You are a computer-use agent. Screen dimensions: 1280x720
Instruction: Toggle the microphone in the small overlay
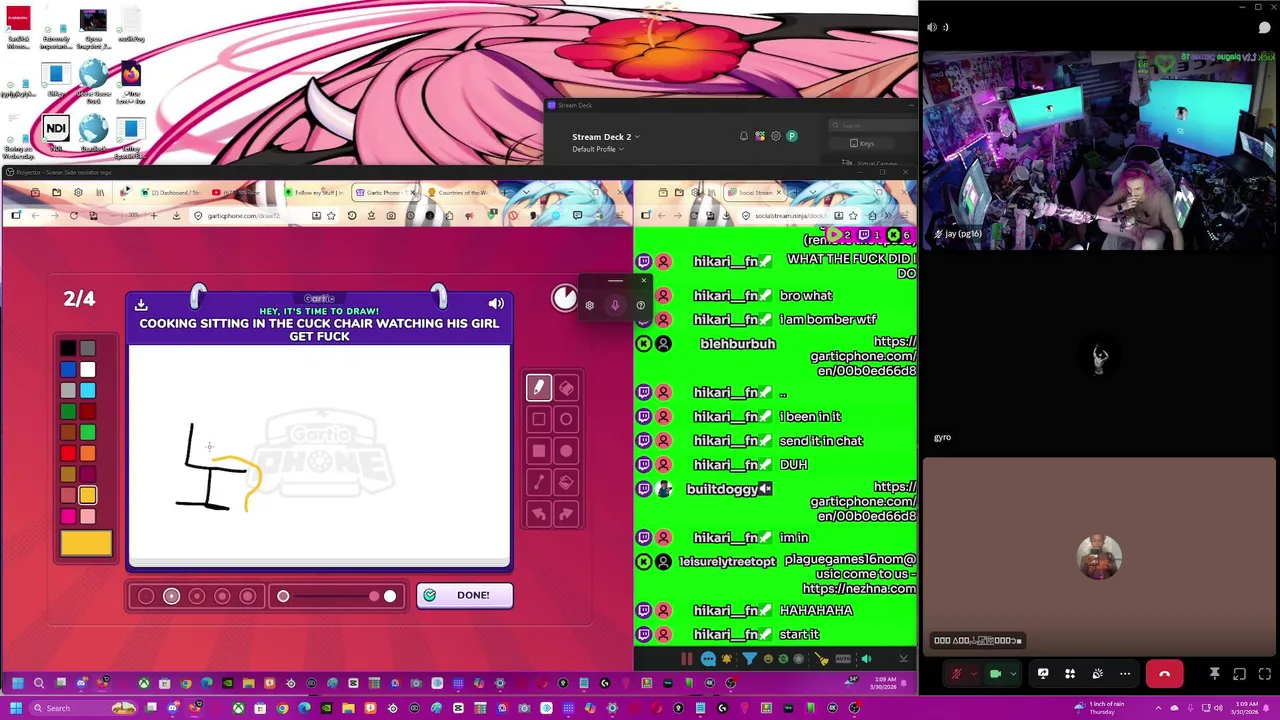[615, 305]
